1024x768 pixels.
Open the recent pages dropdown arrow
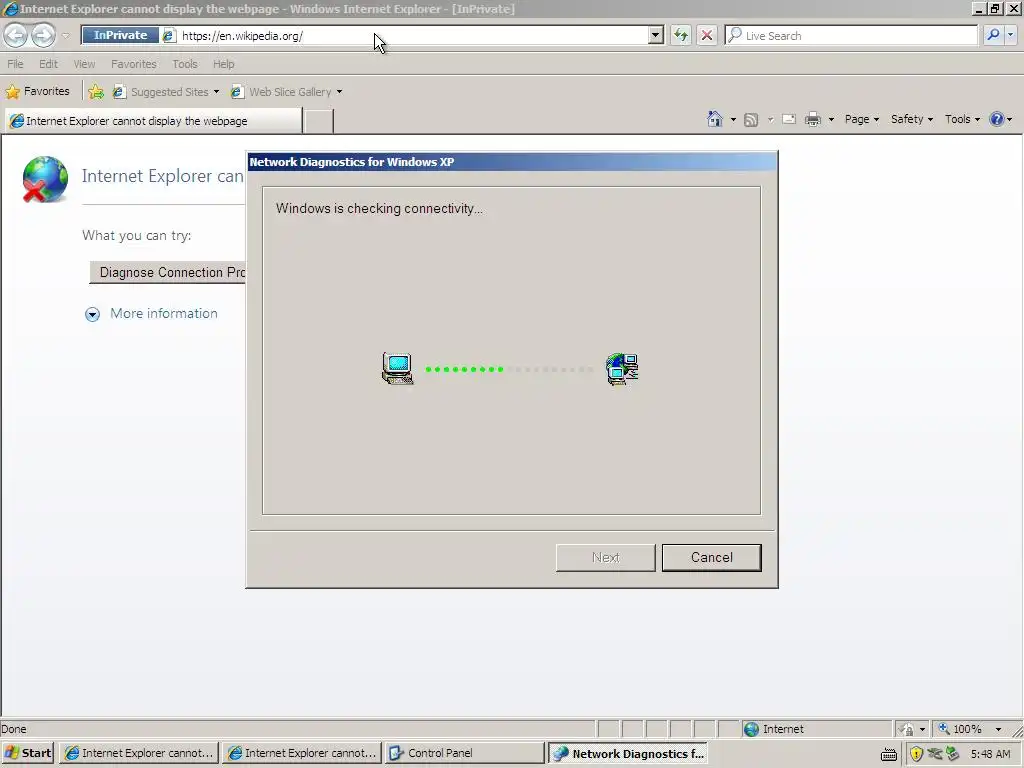point(65,36)
